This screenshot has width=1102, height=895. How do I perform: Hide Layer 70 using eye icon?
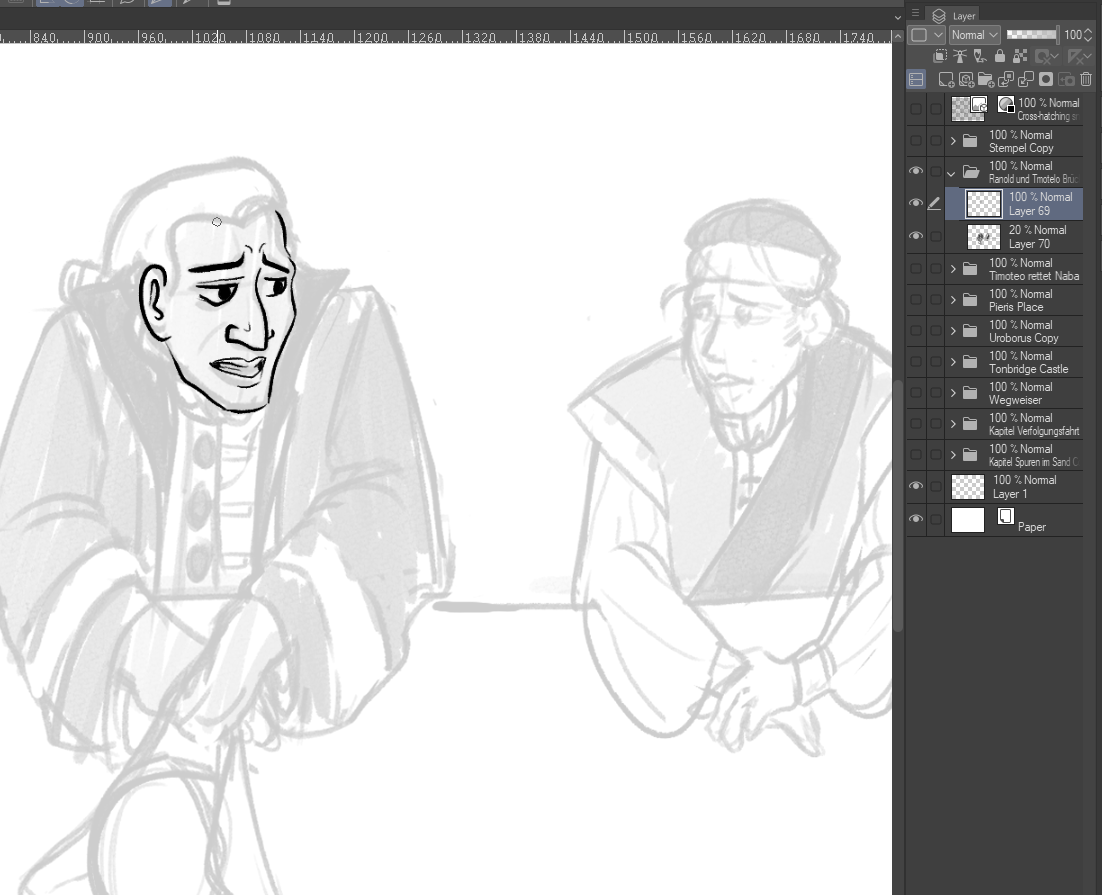click(915, 236)
